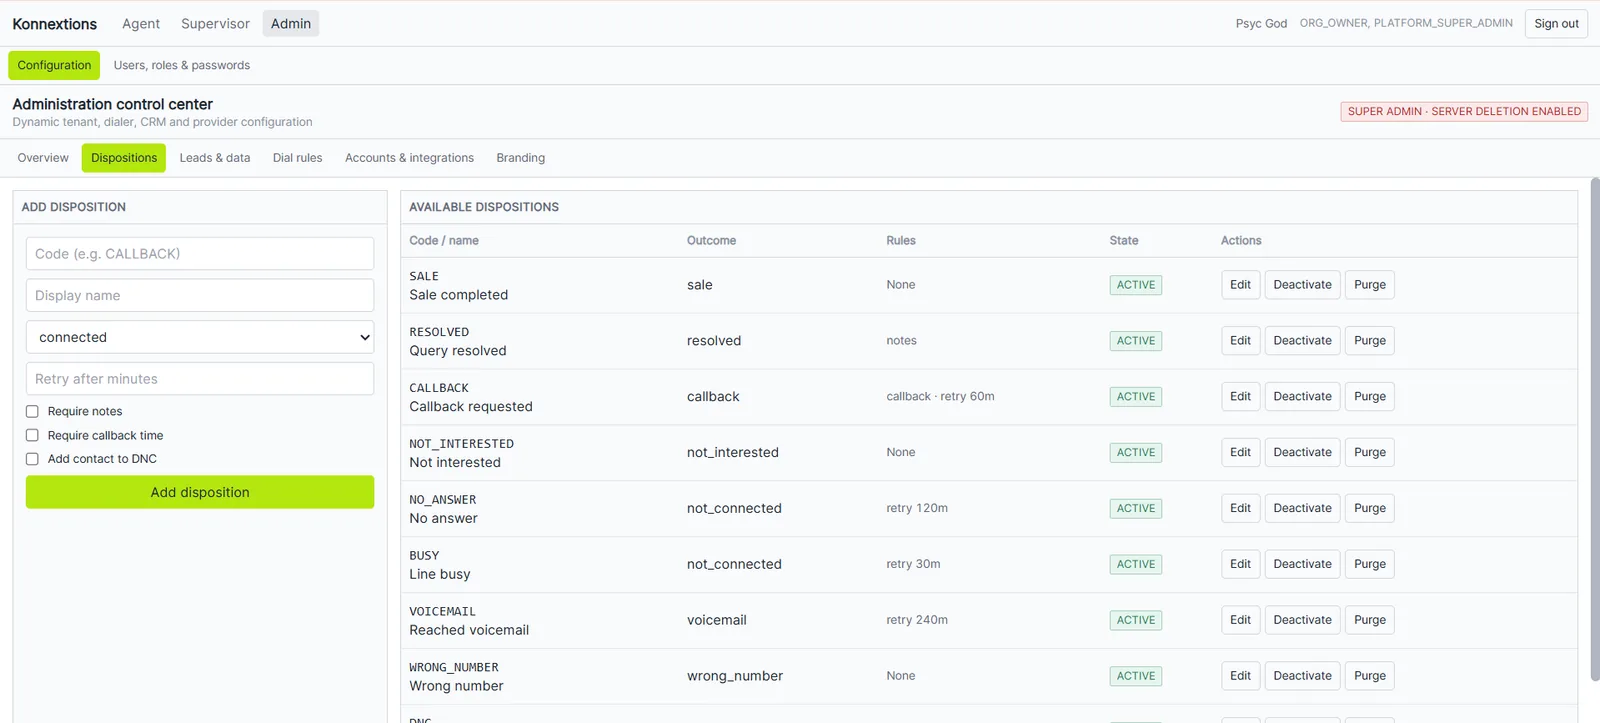Tick the Require notes checkbox
This screenshot has height=723, width=1600.
click(32, 411)
